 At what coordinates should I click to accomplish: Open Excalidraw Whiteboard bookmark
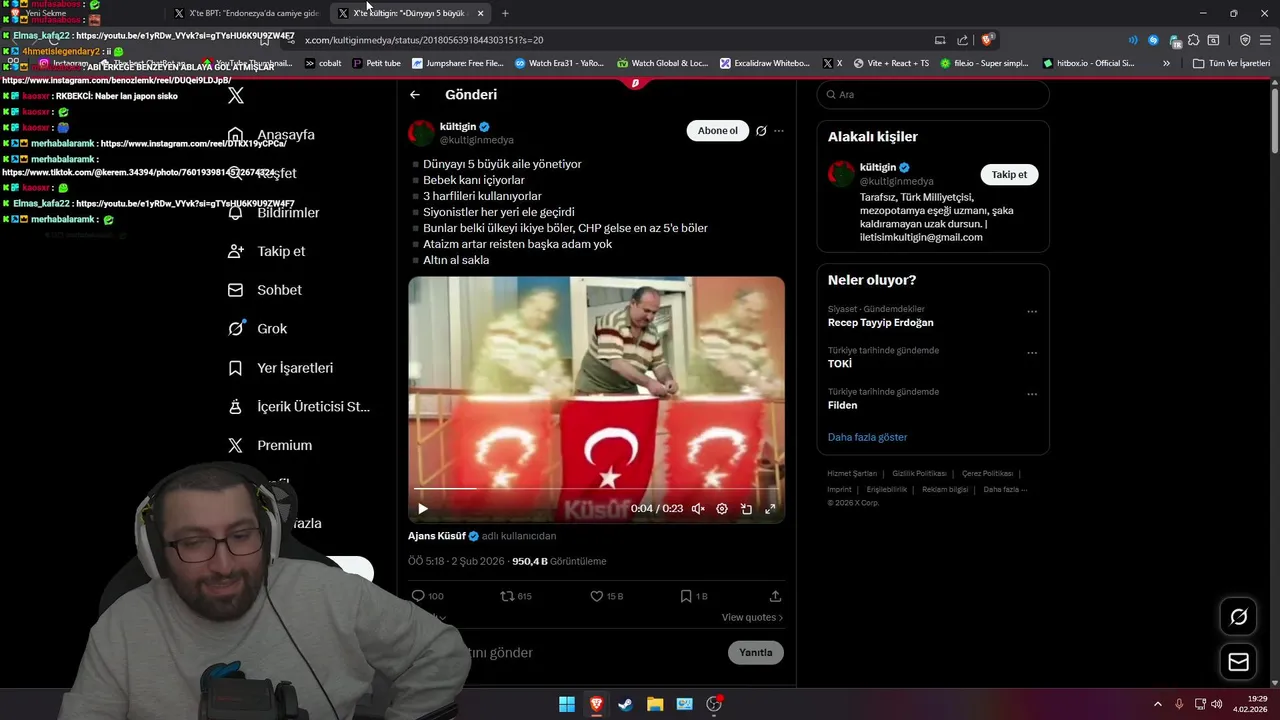764,63
